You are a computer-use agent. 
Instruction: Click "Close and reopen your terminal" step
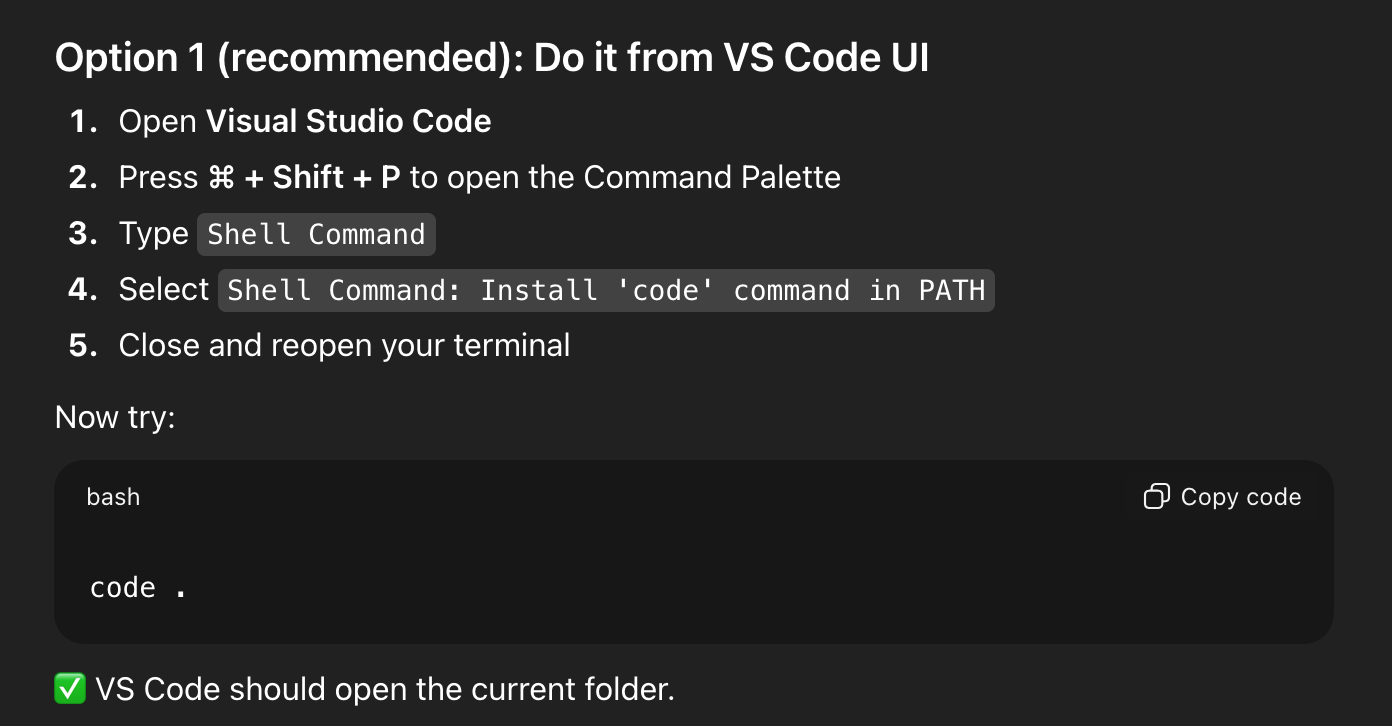344,346
